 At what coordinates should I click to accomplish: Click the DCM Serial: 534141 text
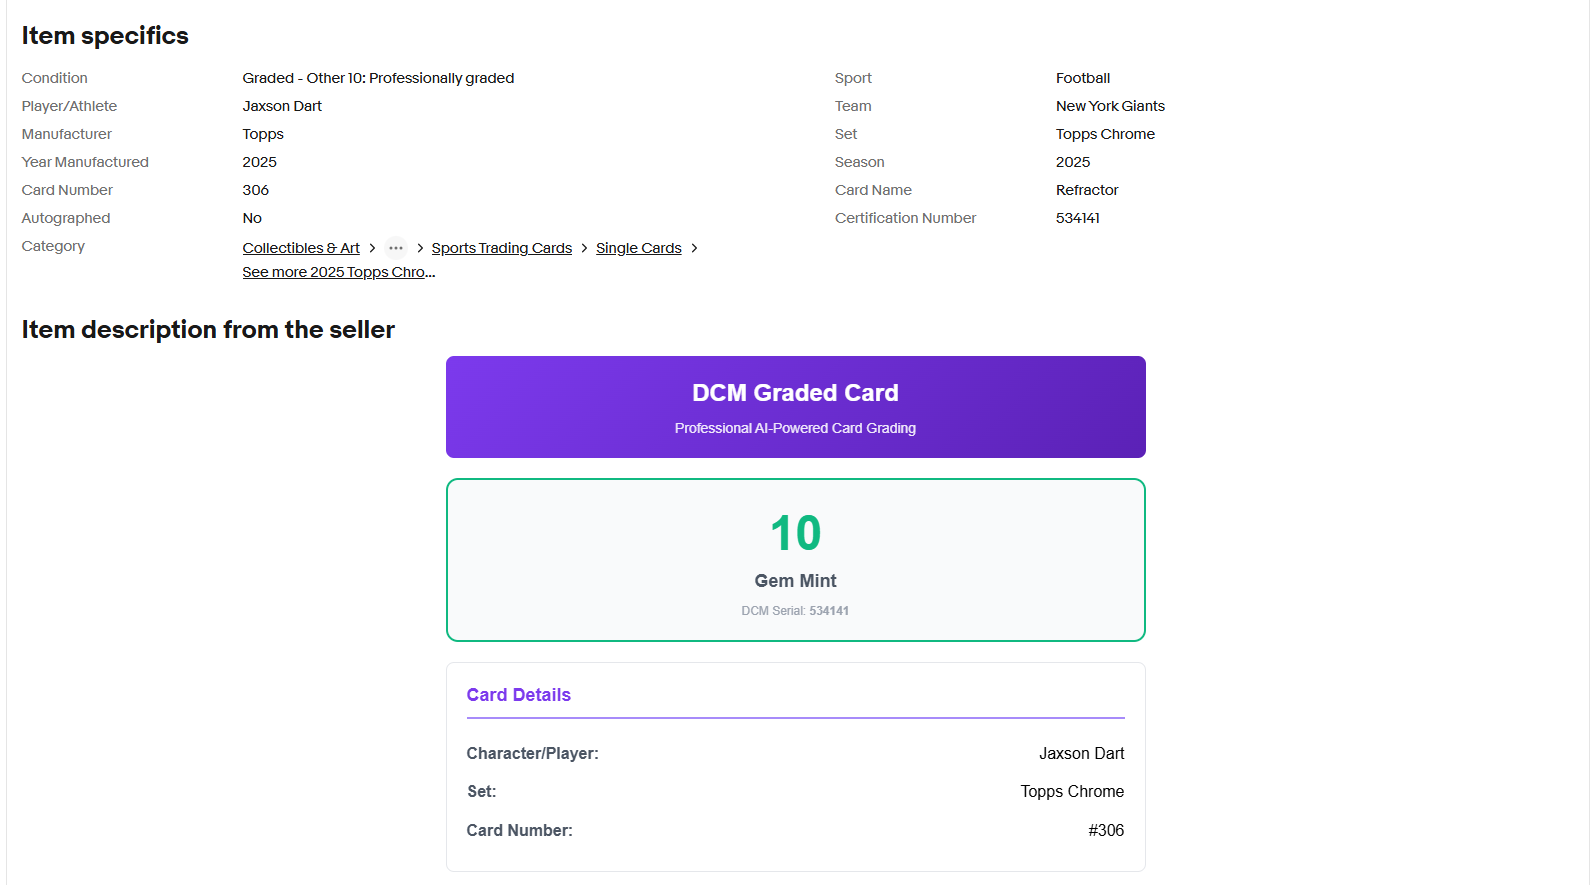pyautogui.click(x=795, y=611)
